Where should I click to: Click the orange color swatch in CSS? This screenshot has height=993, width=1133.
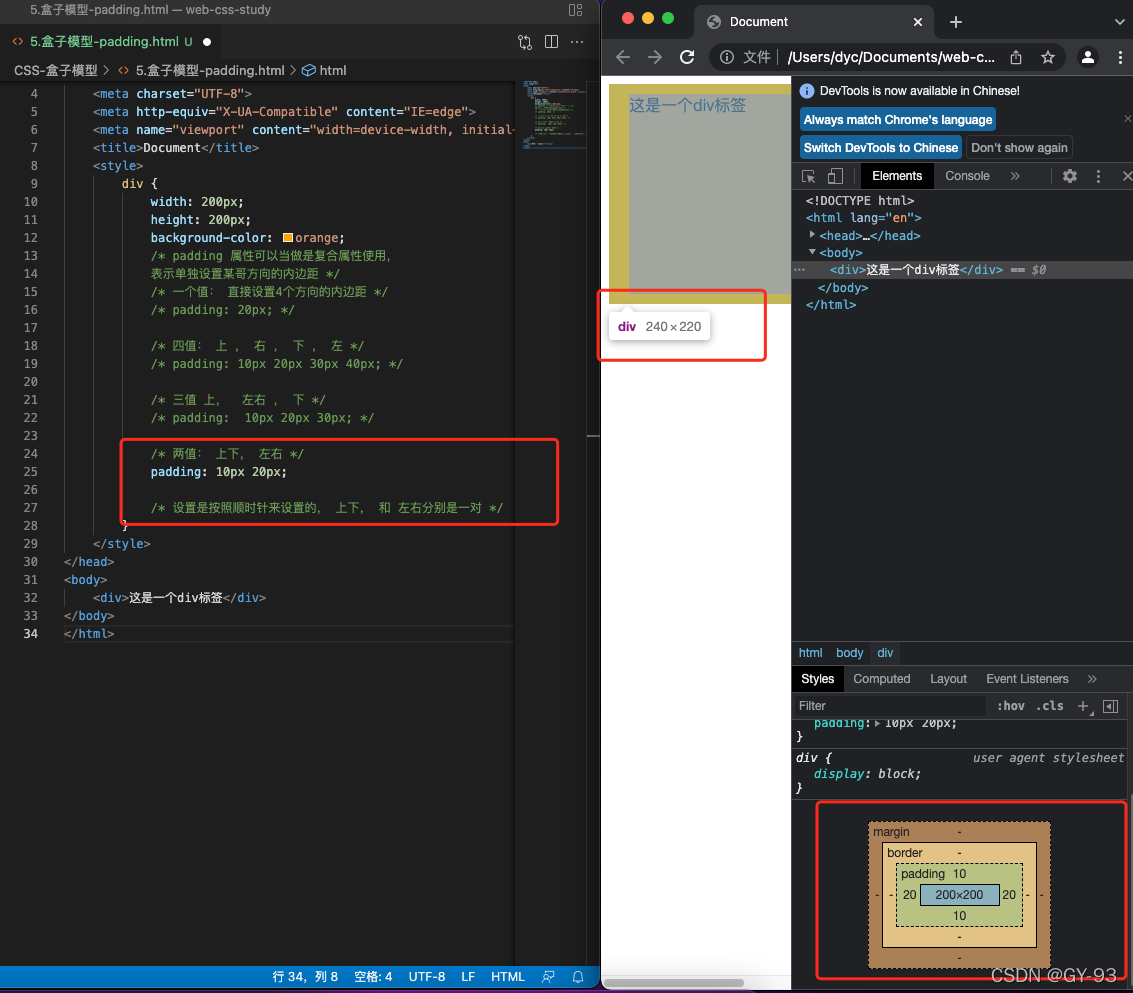click(288, 238)
